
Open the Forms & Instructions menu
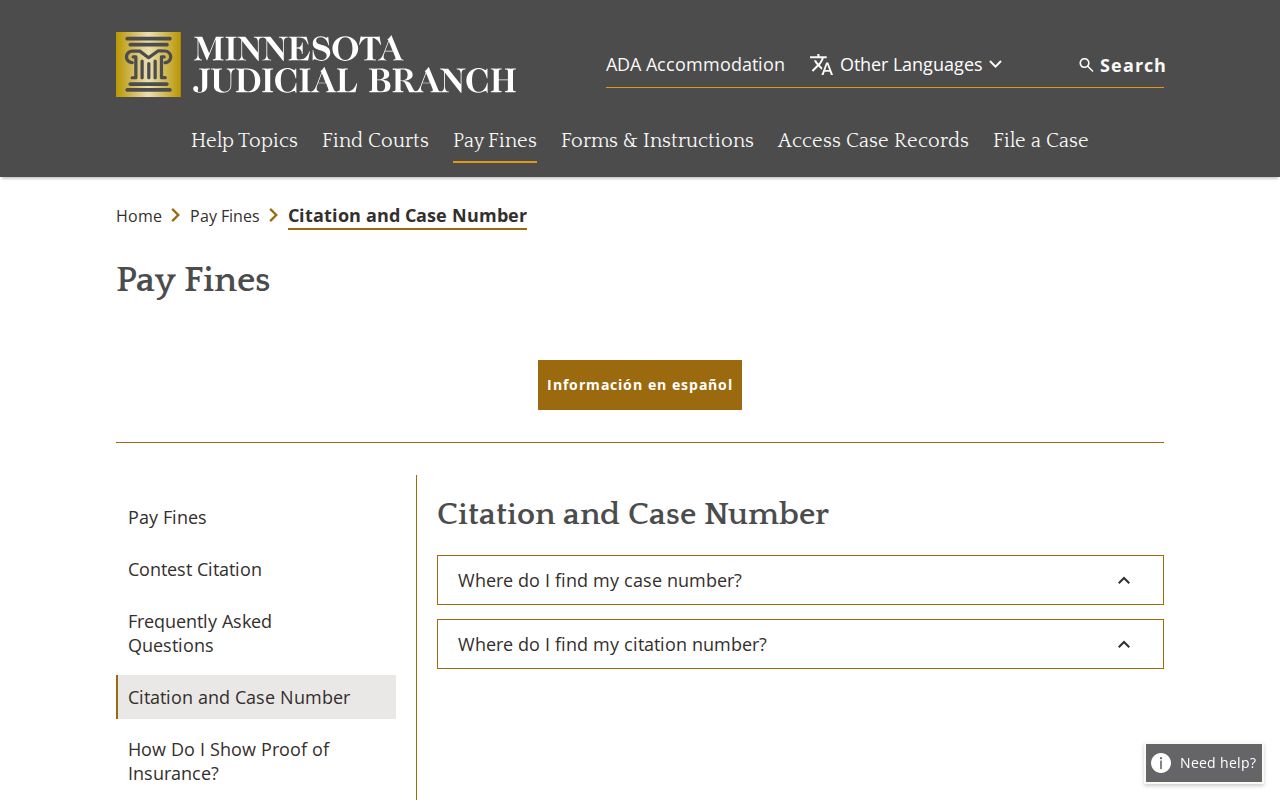(657, 140)
